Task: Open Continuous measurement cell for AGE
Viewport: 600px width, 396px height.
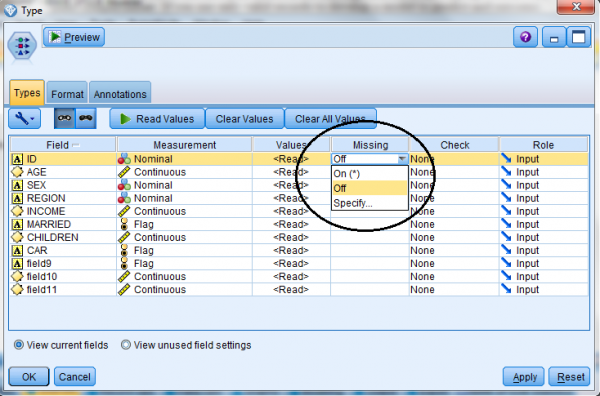Action: [184, 172]
